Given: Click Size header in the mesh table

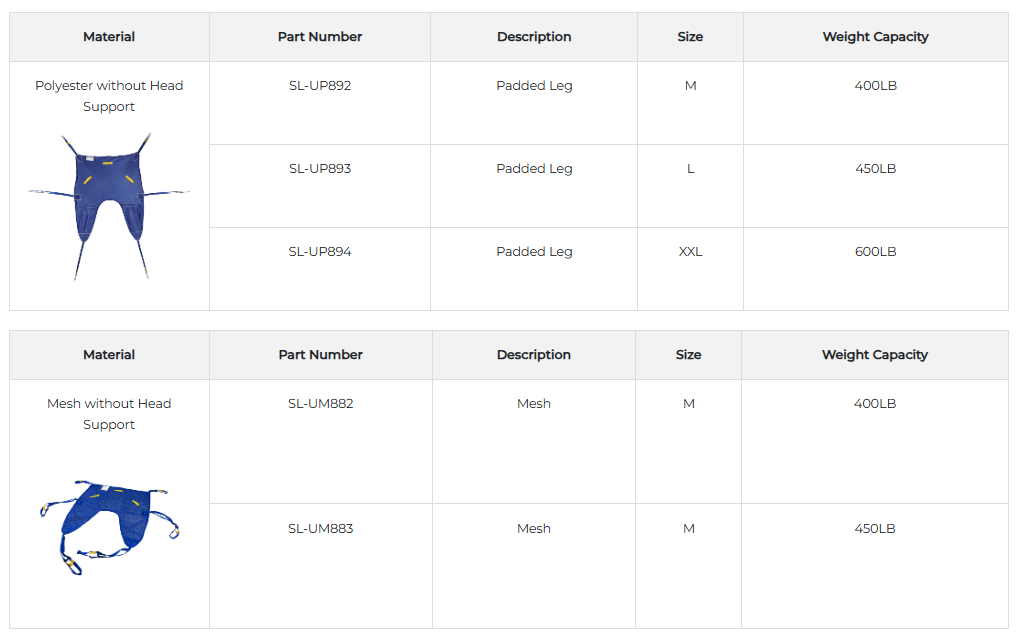Looking at the screenshot, I should click(x=688, y=355).
